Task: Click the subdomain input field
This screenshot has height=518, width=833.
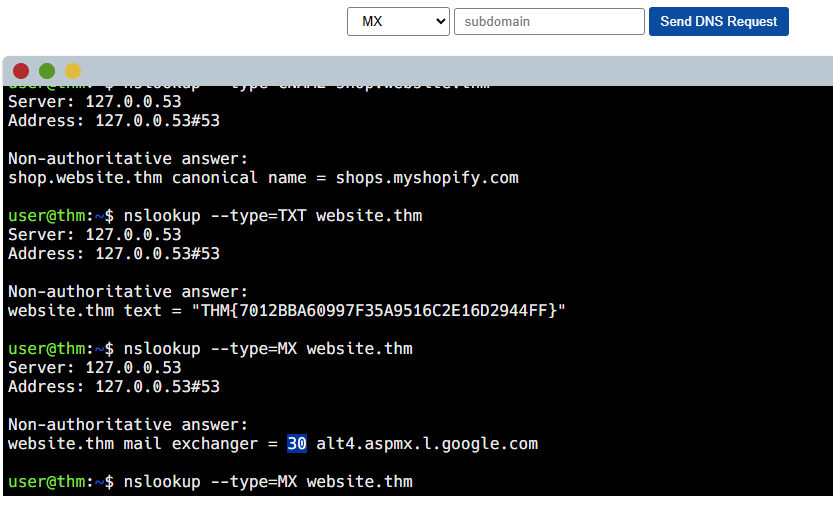Action: (549, 21)
